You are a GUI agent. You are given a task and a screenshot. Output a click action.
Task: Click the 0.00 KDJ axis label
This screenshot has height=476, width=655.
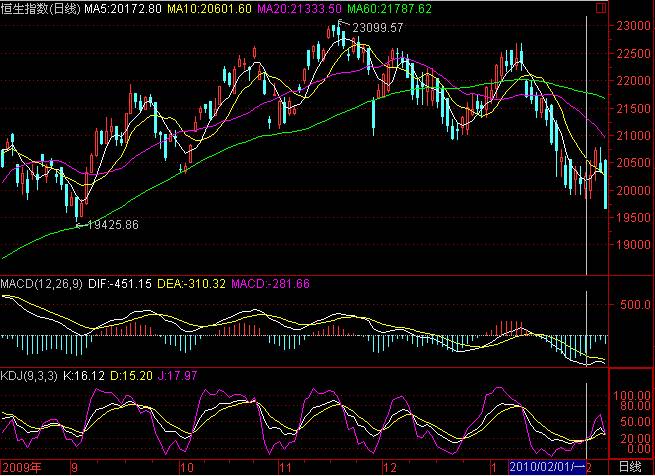(x=638, y=448)
